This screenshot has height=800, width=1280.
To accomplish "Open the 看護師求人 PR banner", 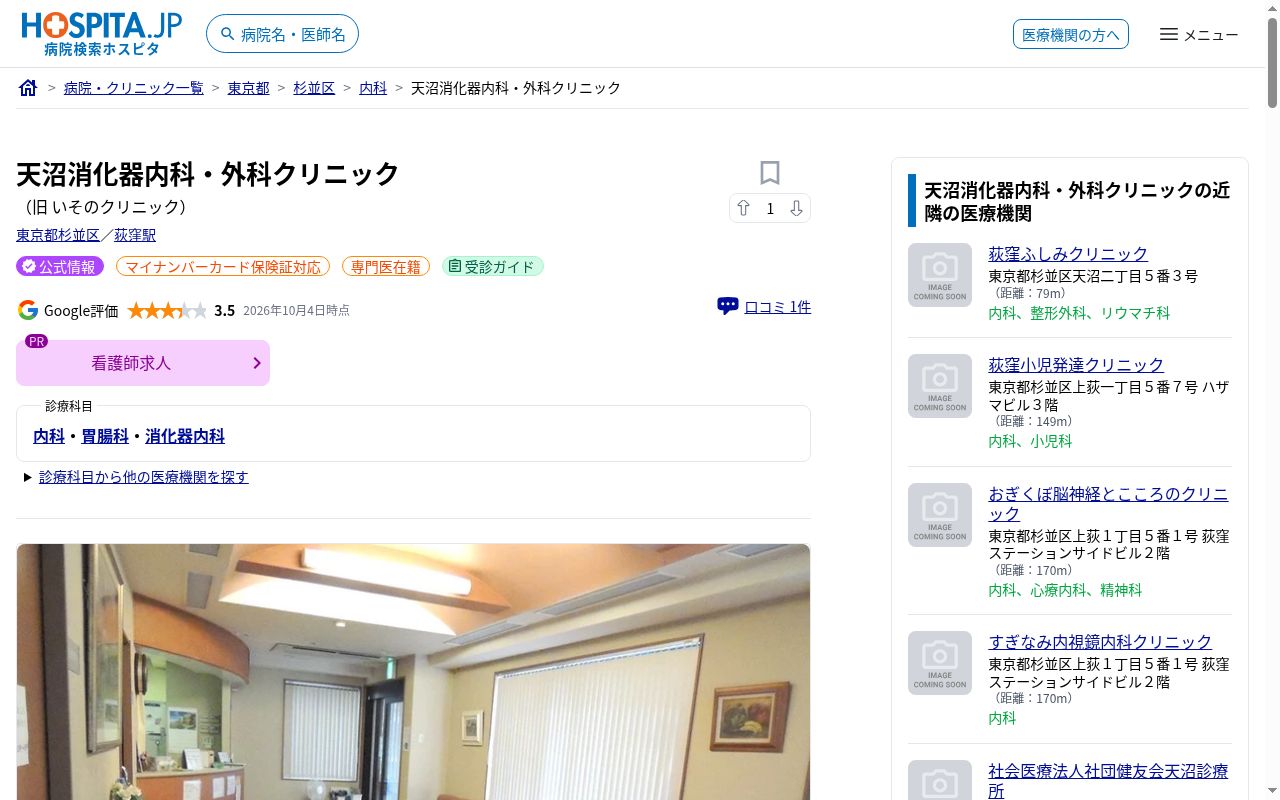I will (x=143, y=363).
